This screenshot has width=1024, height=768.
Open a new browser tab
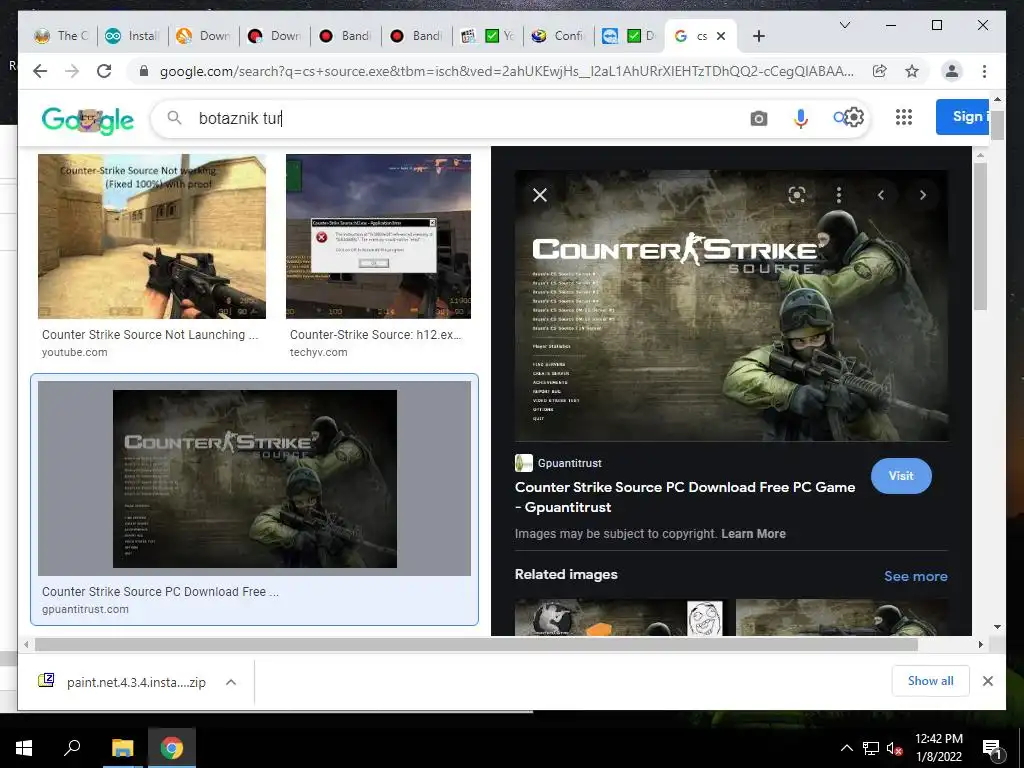point(759,37)
